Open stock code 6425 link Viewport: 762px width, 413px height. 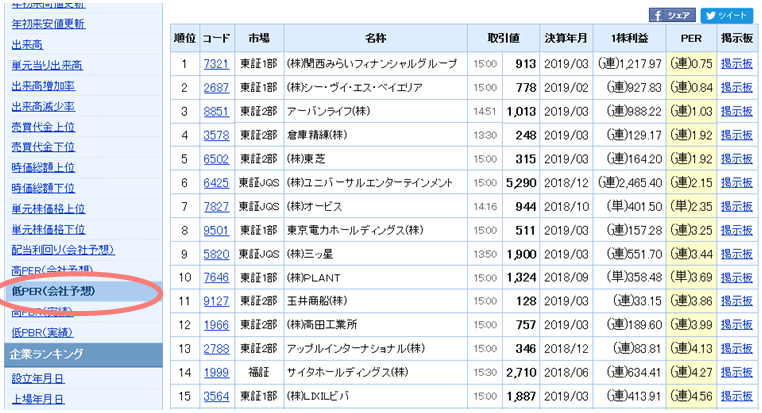point(216,183)
